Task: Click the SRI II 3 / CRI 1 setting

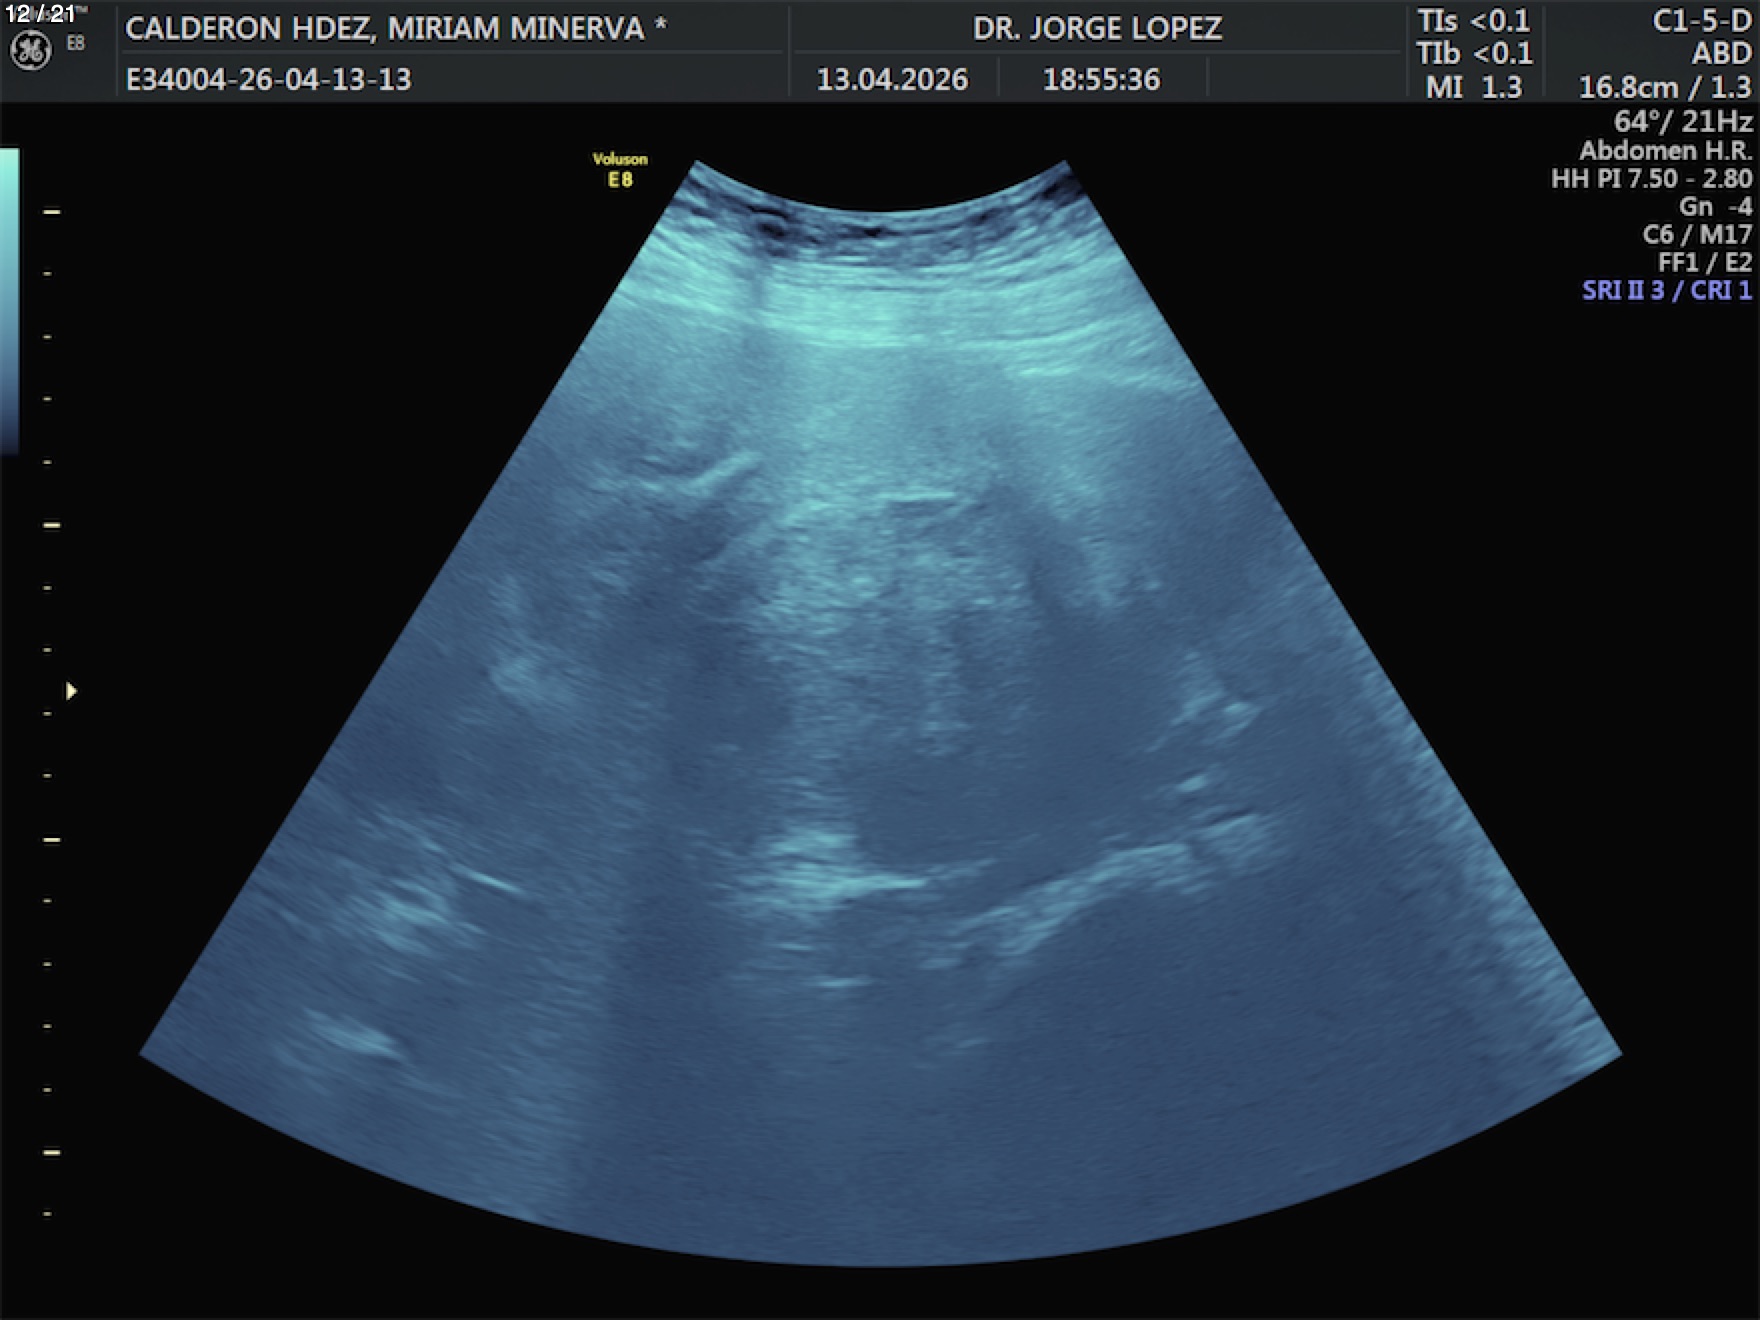Action: click(x=1666, y=291)
